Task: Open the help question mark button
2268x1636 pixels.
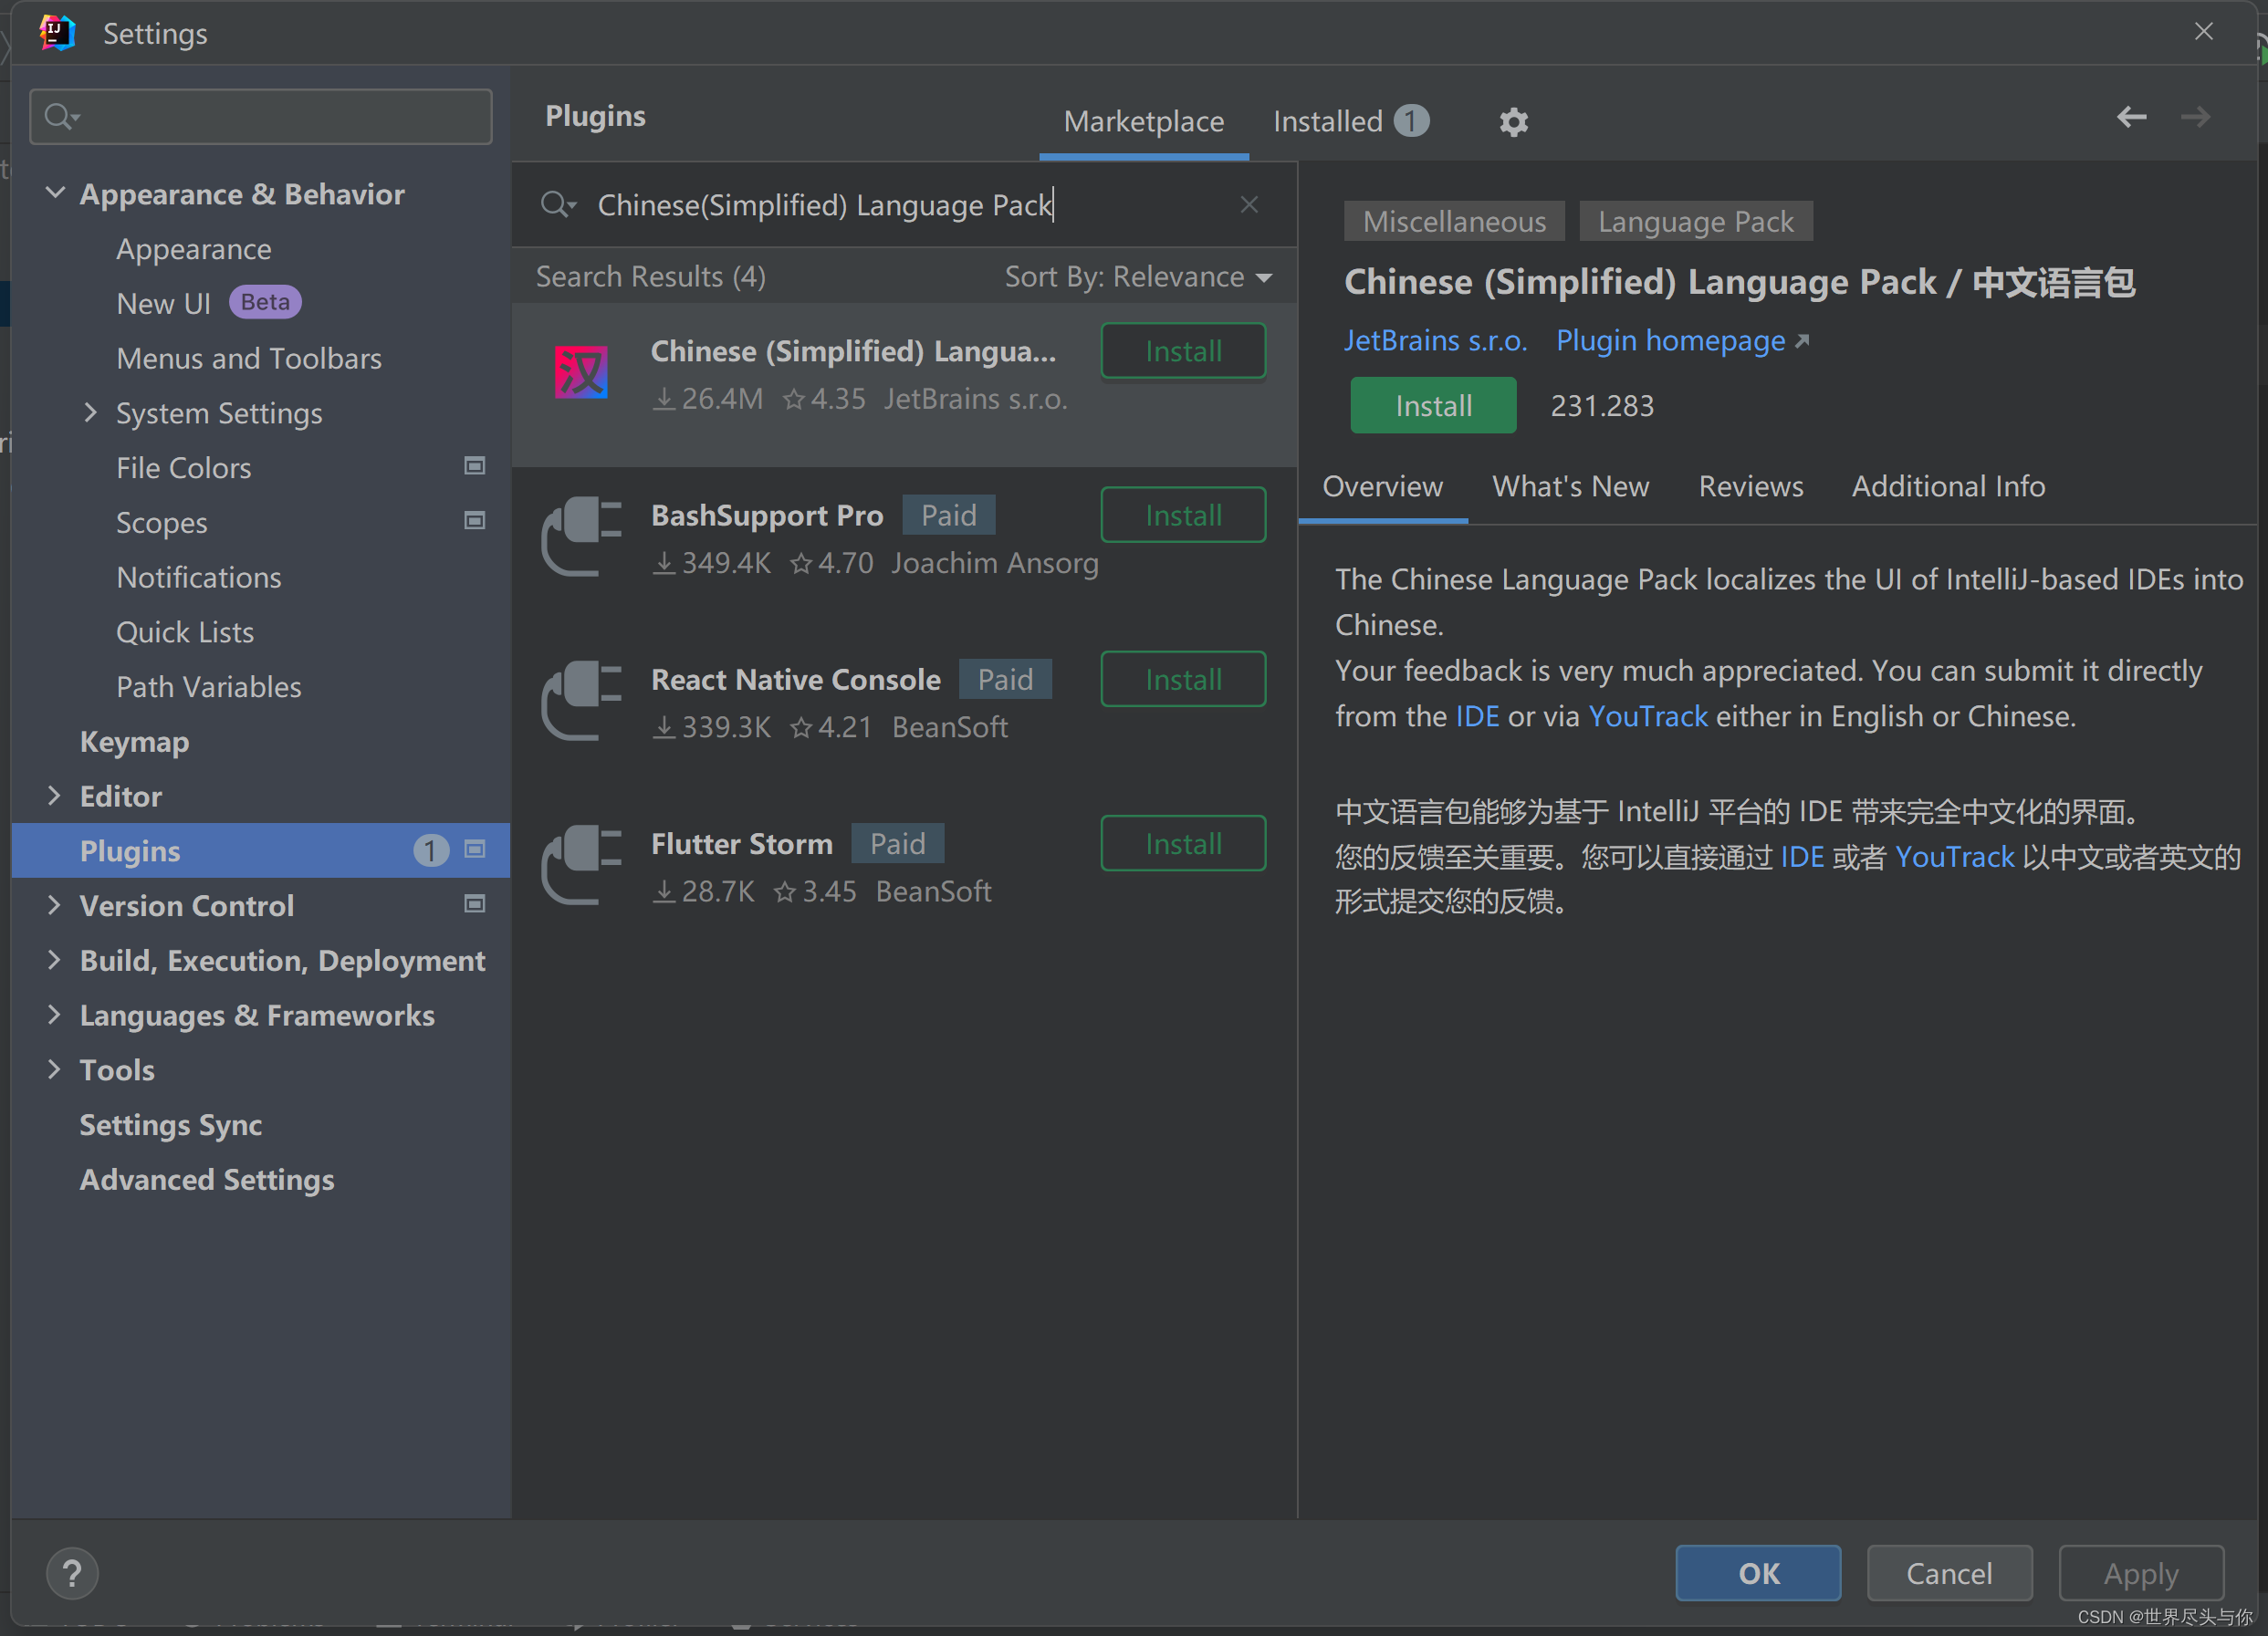Action: [72, 1573]
